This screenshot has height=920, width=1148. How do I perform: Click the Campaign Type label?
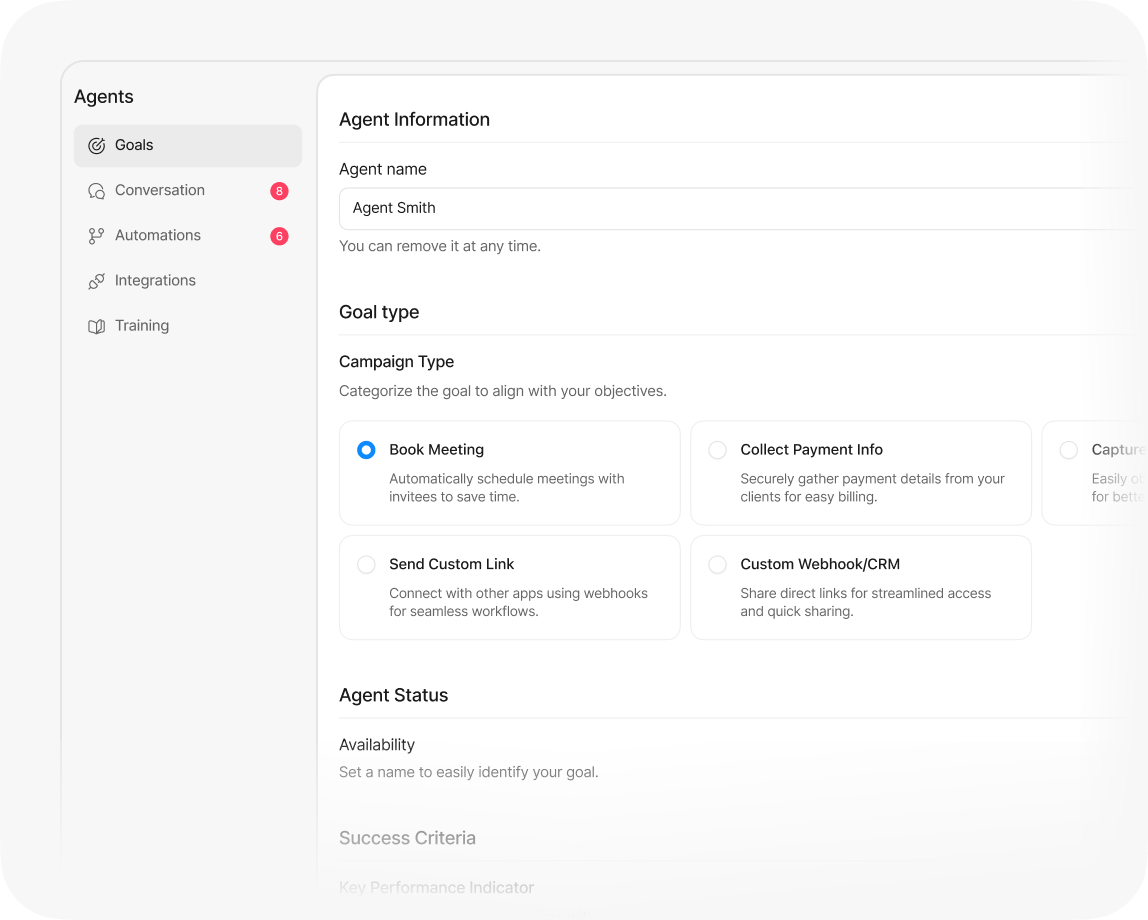pyautogui.click(x=396, y=362)
